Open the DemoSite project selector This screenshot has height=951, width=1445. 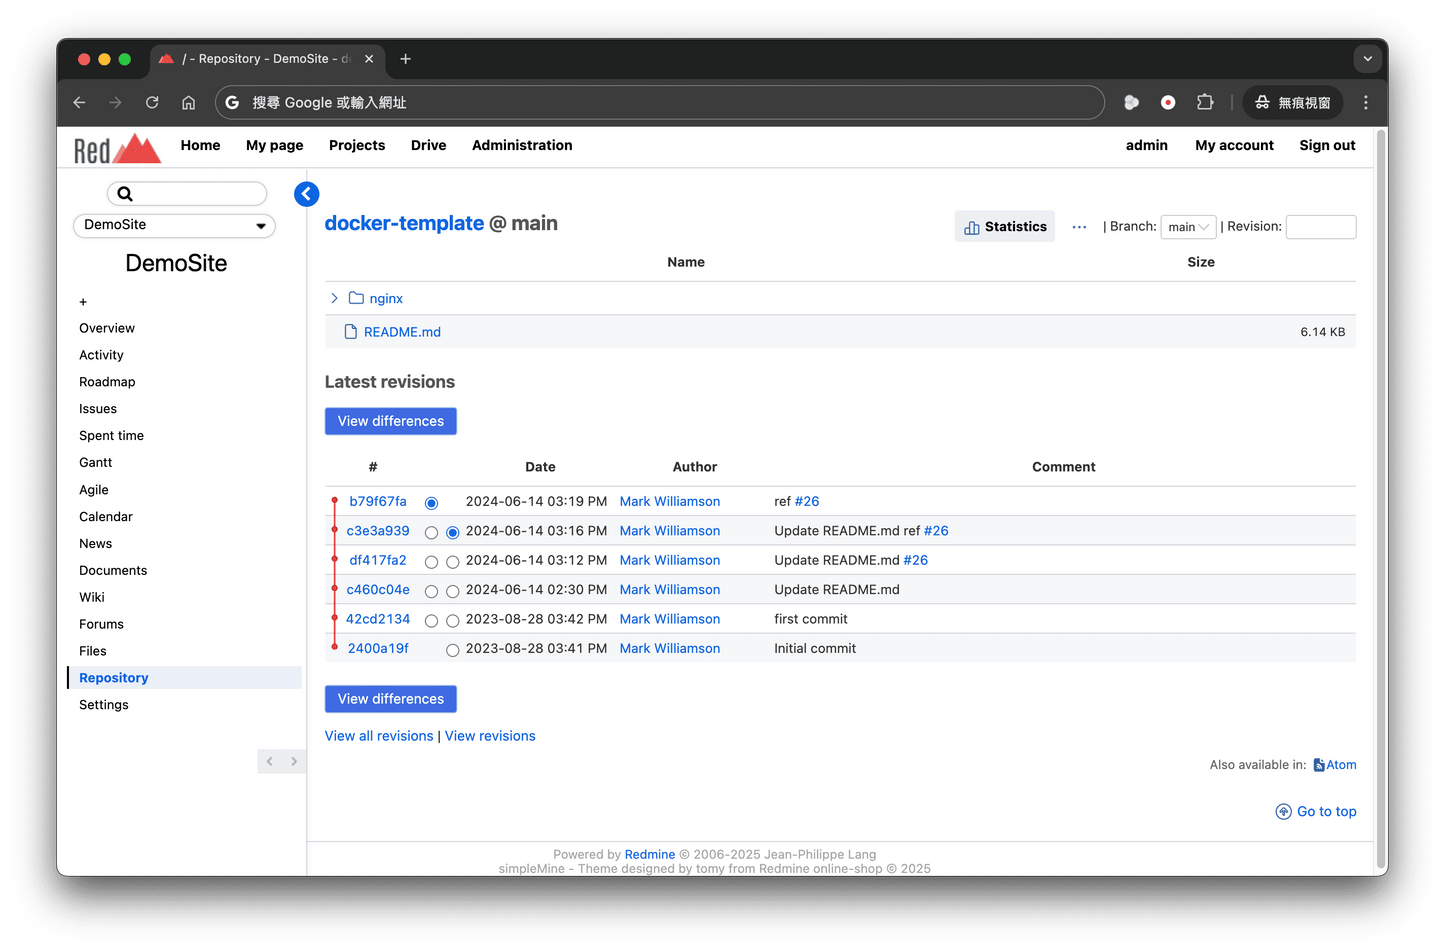point(174,226)
